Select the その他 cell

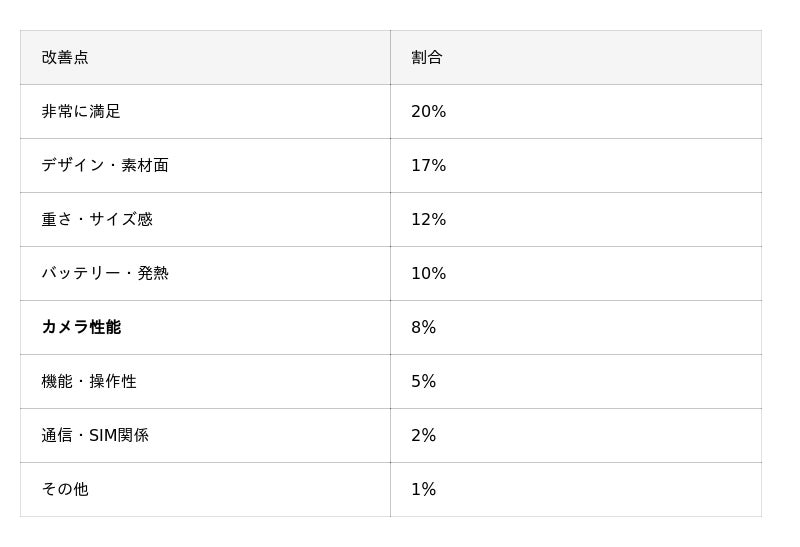pos(65,490)
